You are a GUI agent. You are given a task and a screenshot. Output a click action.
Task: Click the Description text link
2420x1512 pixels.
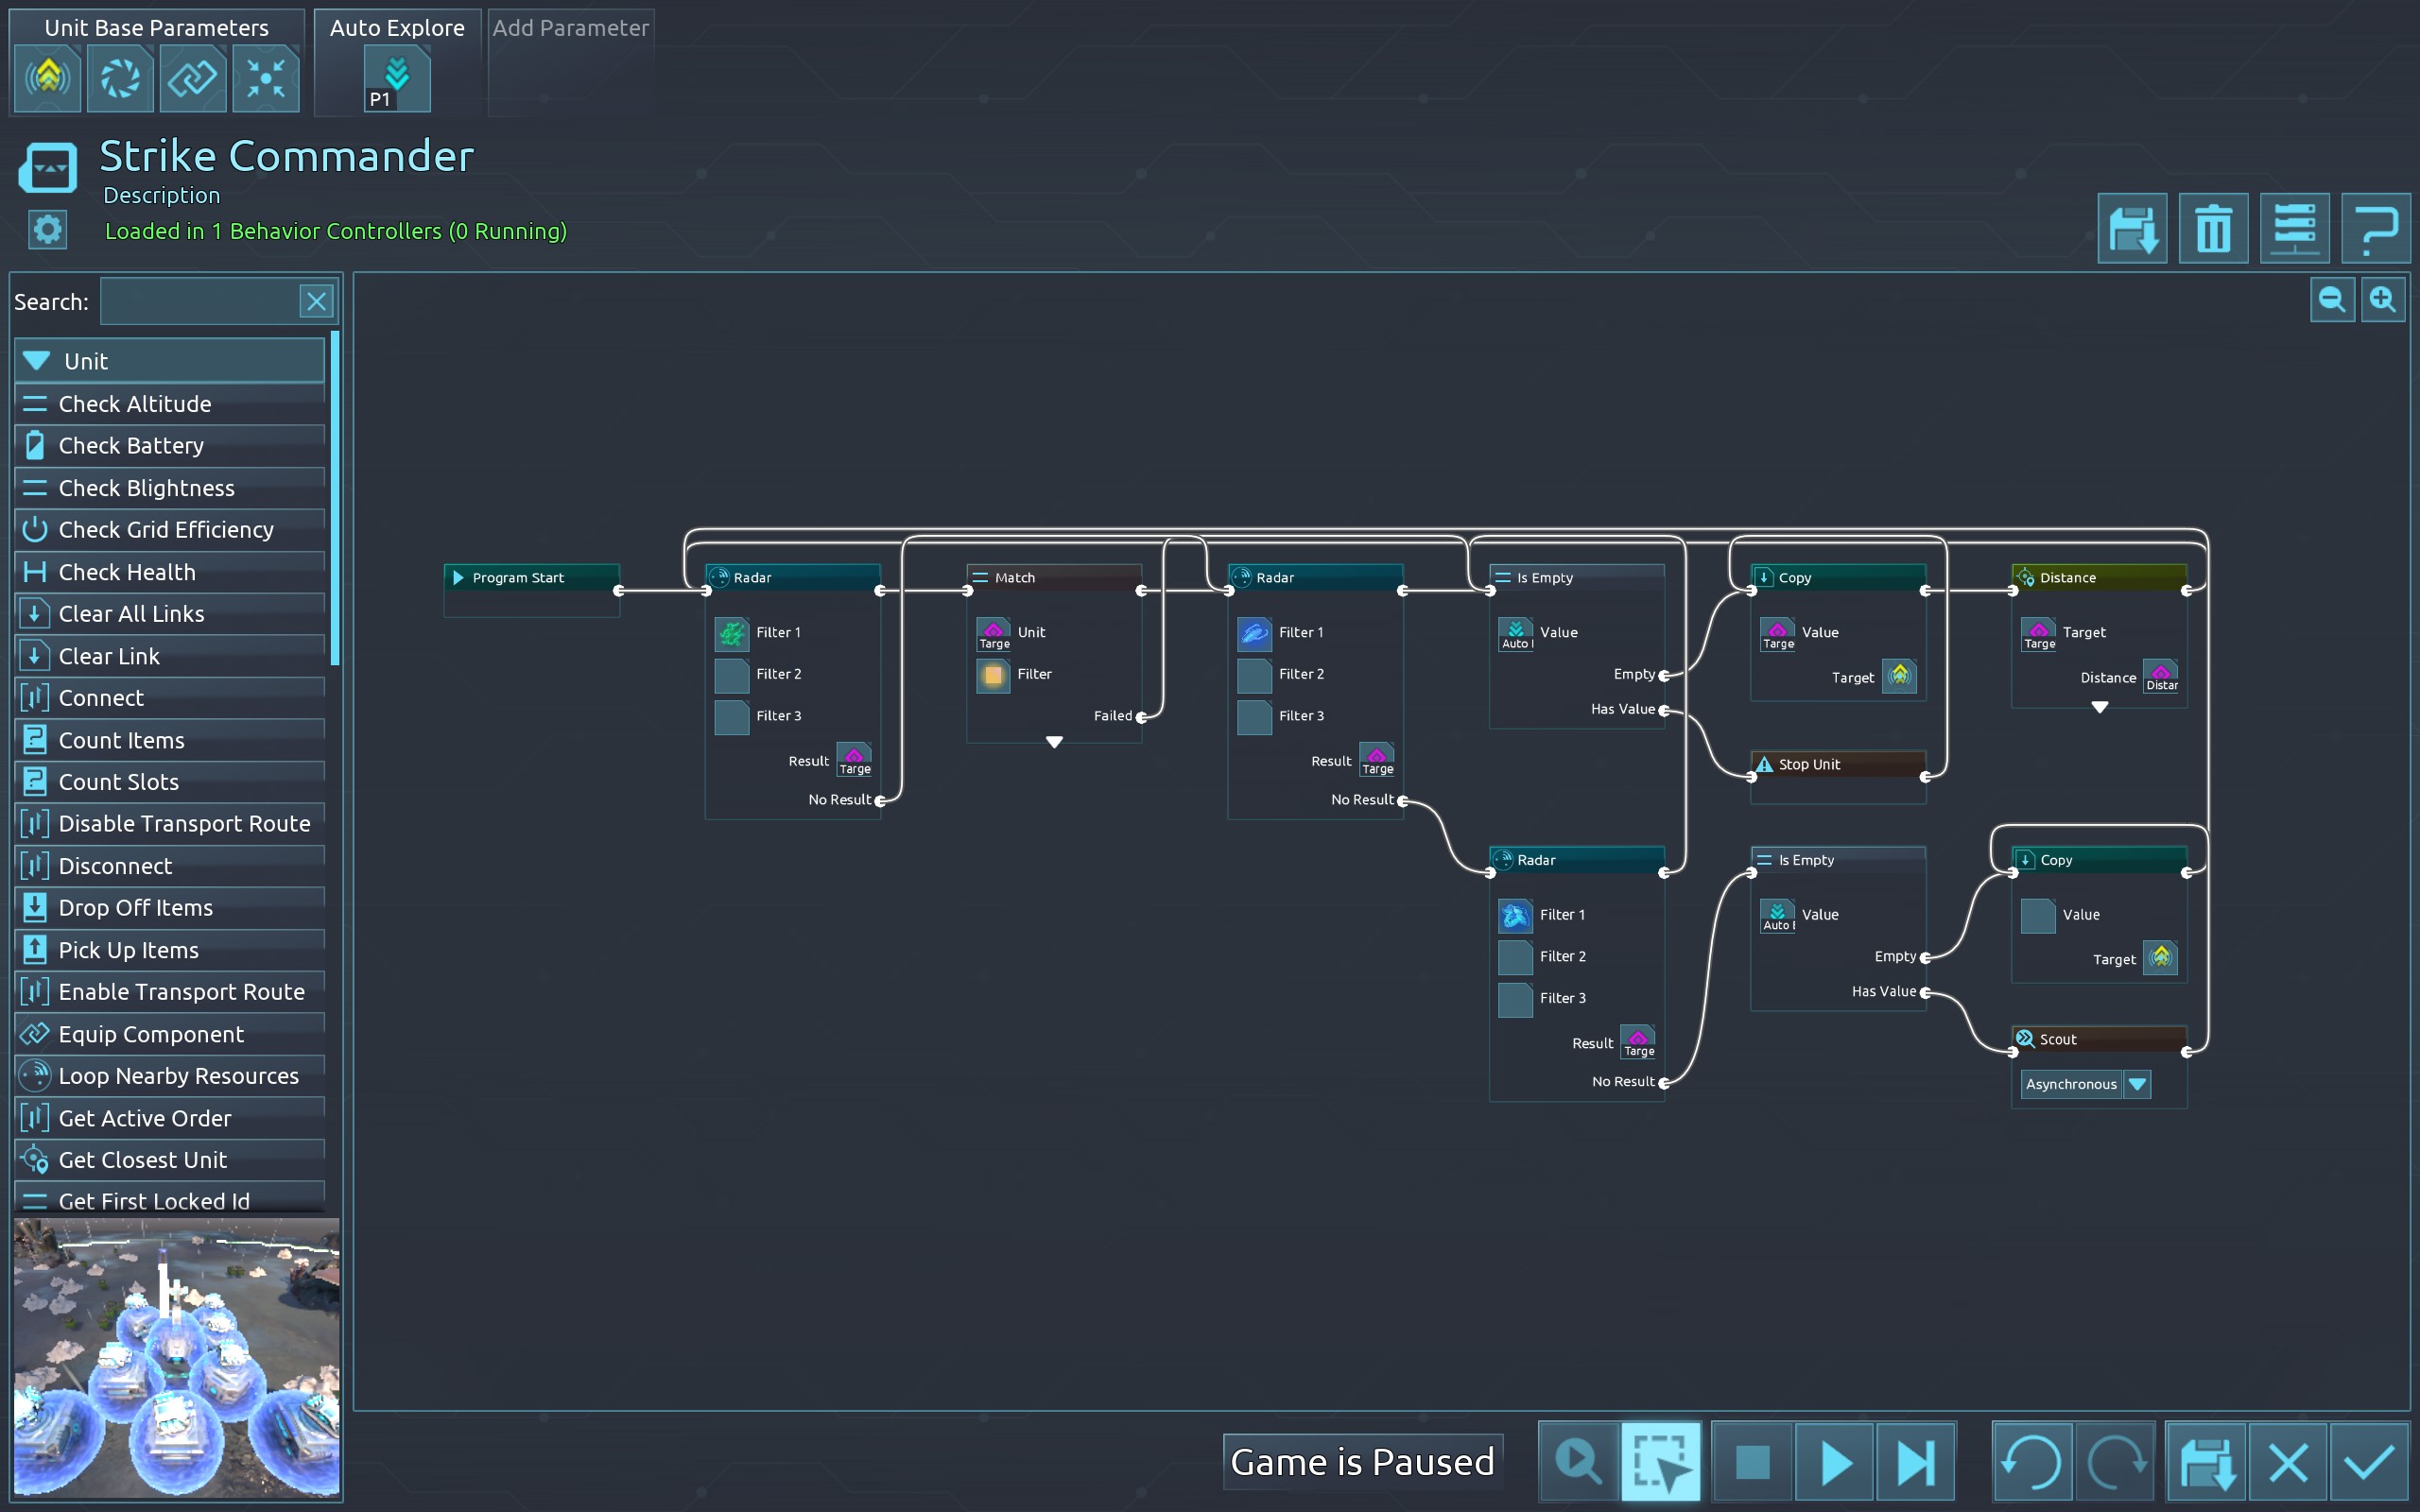(161, 195)
